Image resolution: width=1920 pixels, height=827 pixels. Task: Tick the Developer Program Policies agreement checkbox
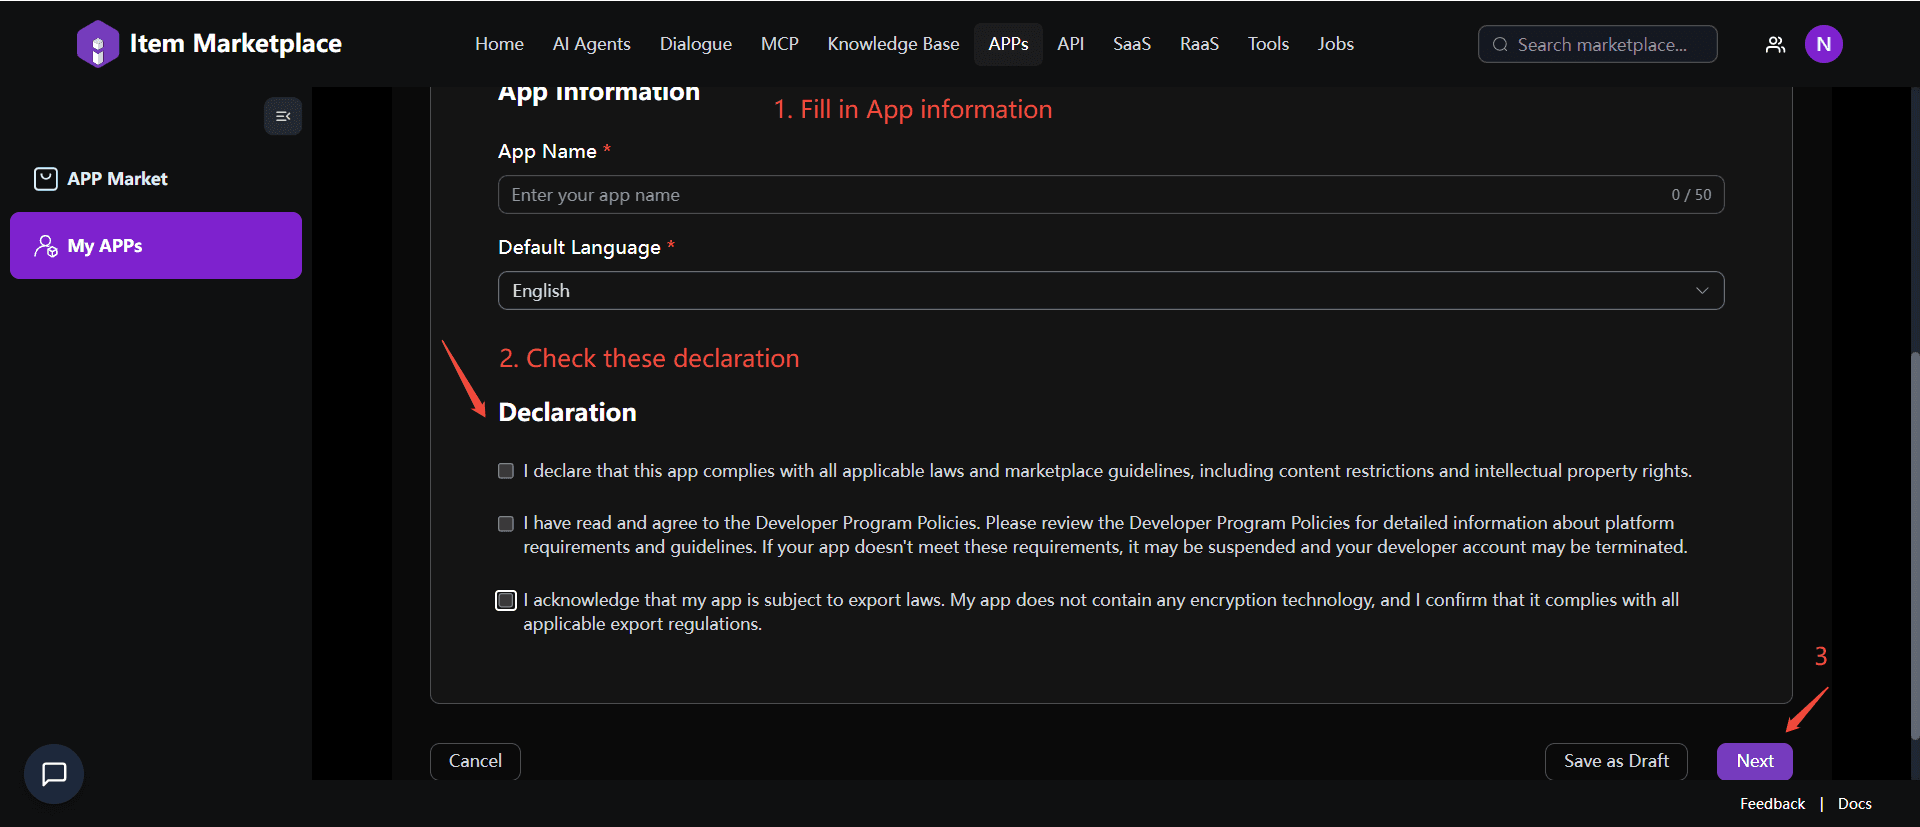pyautogui.click(x=506, y=523)
